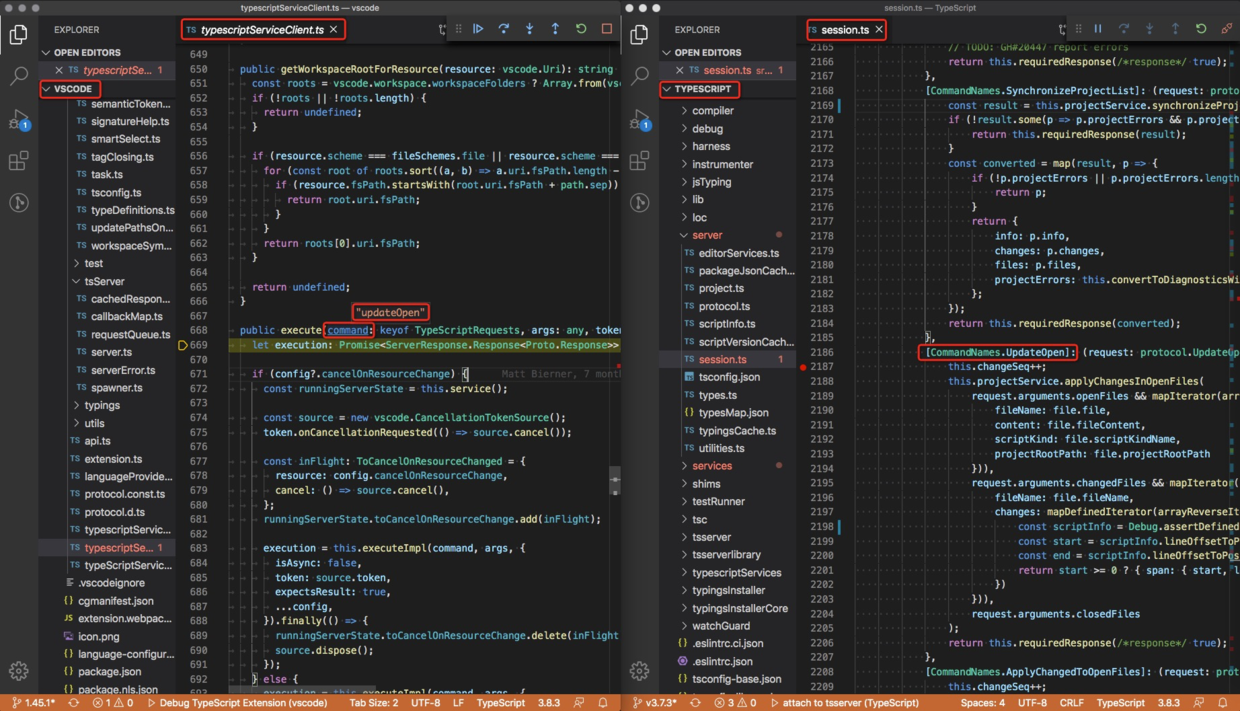Select the typescriptServiceClient.ts editor tab
The width and height of the screenshot is (1240, 711).
[x=262, y=30]
